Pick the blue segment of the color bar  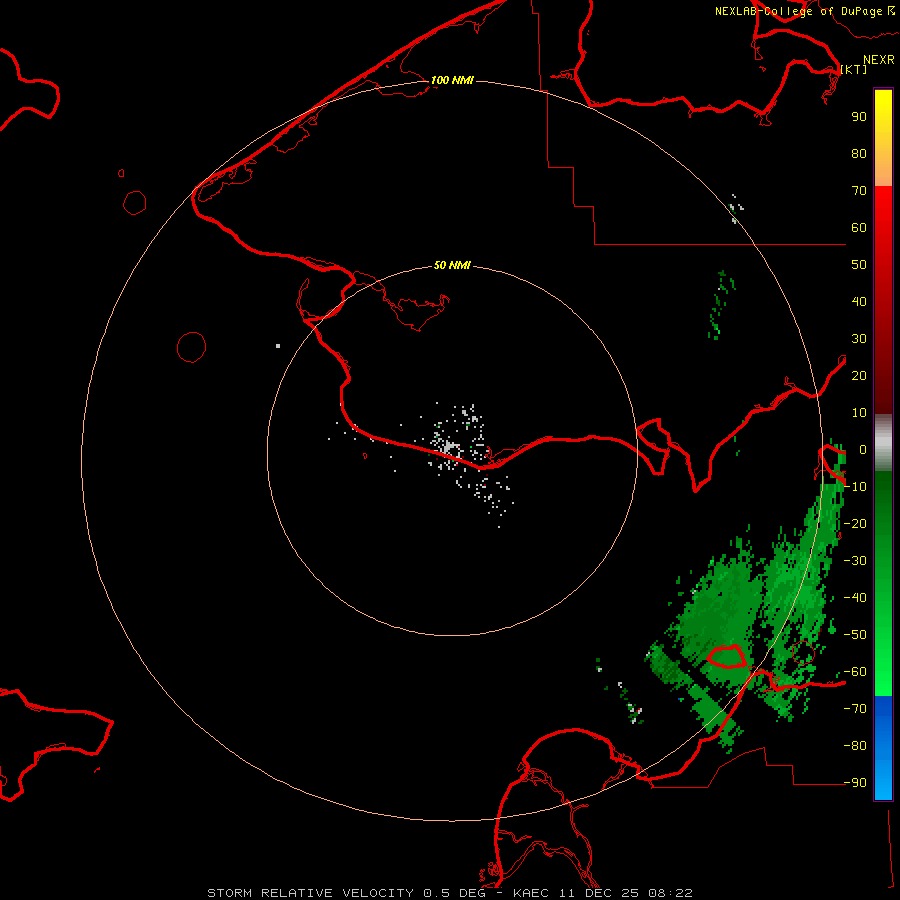click(x=883, y=748)
